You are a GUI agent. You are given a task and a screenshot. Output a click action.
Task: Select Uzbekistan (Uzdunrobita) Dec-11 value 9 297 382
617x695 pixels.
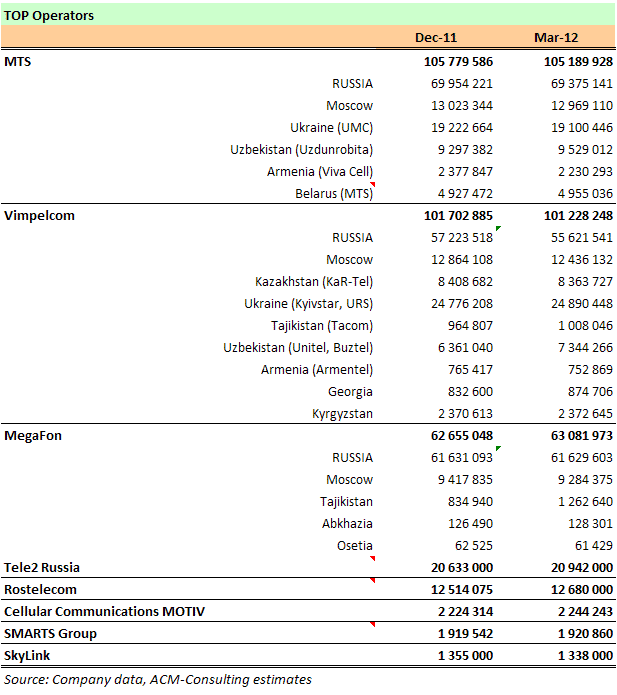(x=465, y=149)
